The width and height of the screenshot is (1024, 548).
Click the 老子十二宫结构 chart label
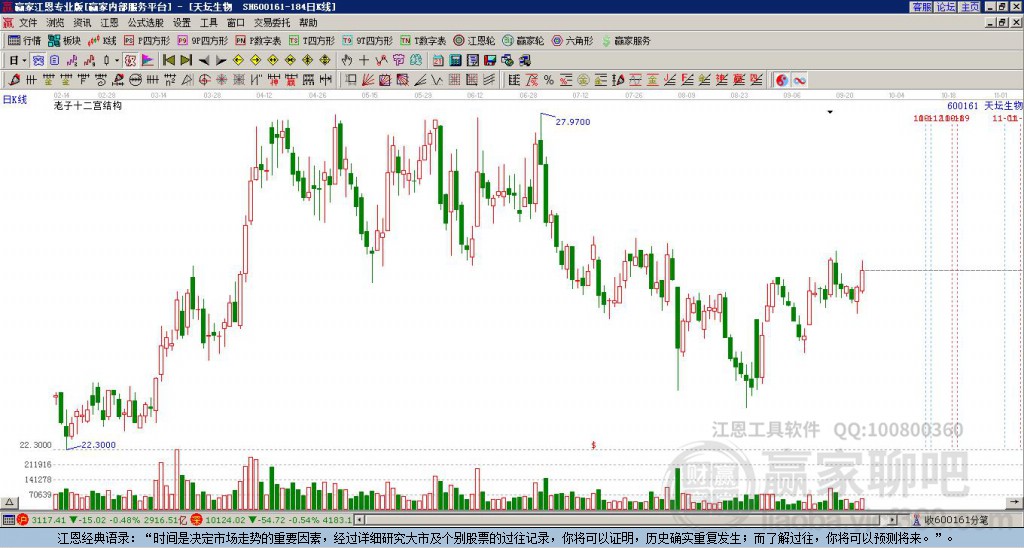point(88,105)
